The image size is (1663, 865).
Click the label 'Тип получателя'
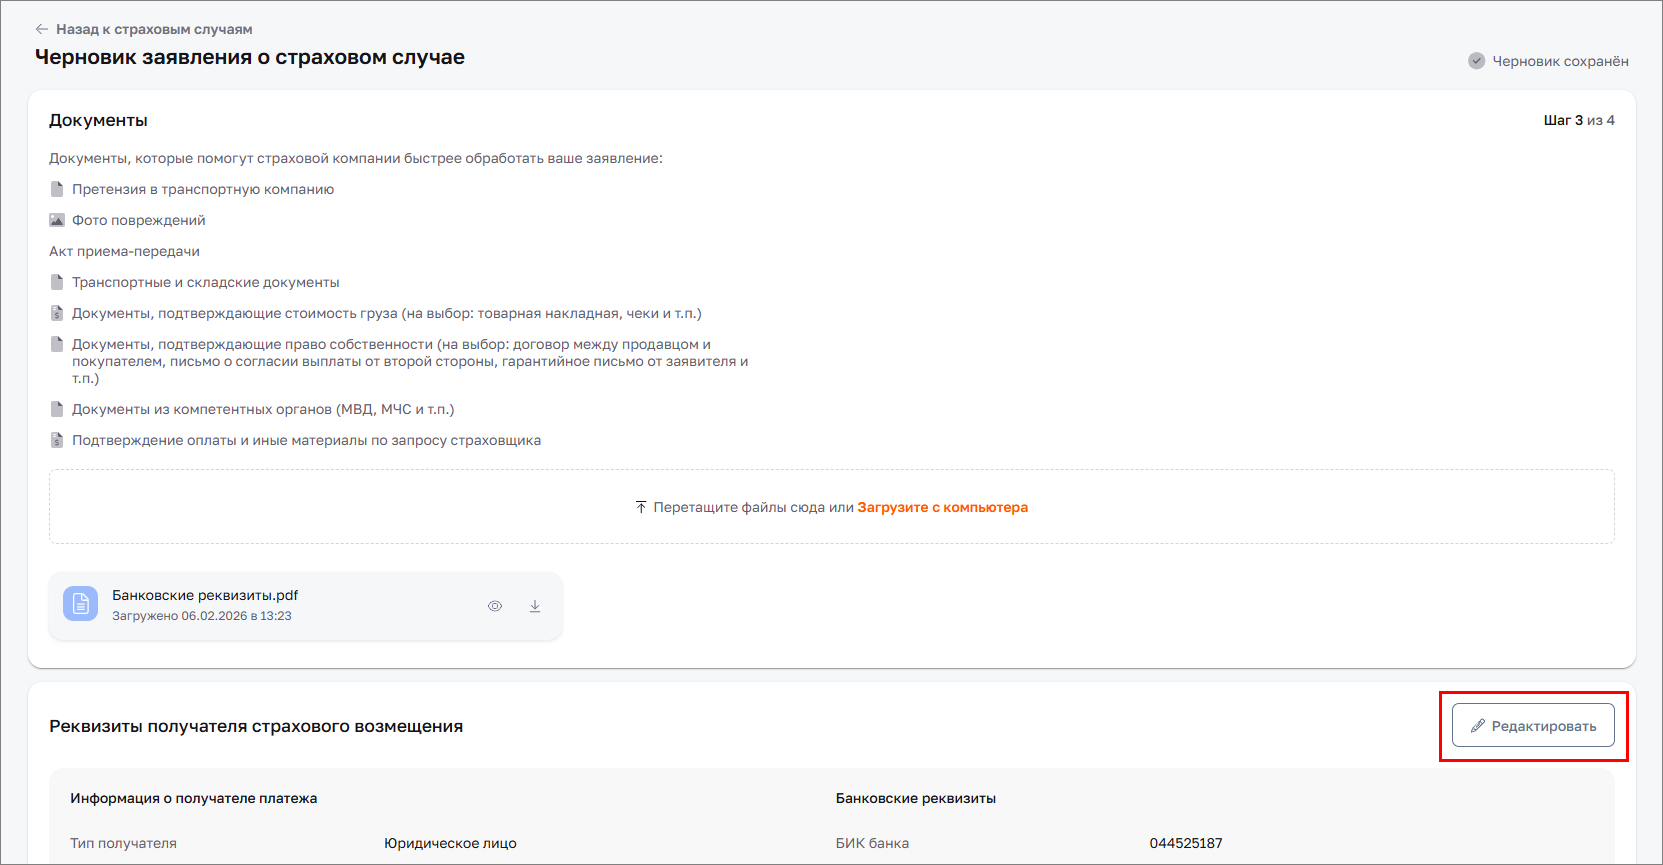point(123,843)
